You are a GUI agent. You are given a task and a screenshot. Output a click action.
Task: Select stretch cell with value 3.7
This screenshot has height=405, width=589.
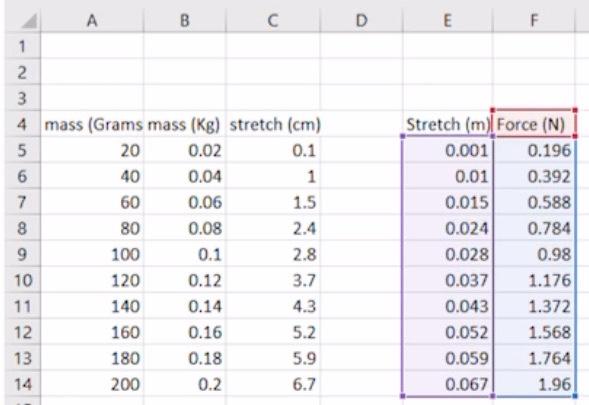point(273,280)
